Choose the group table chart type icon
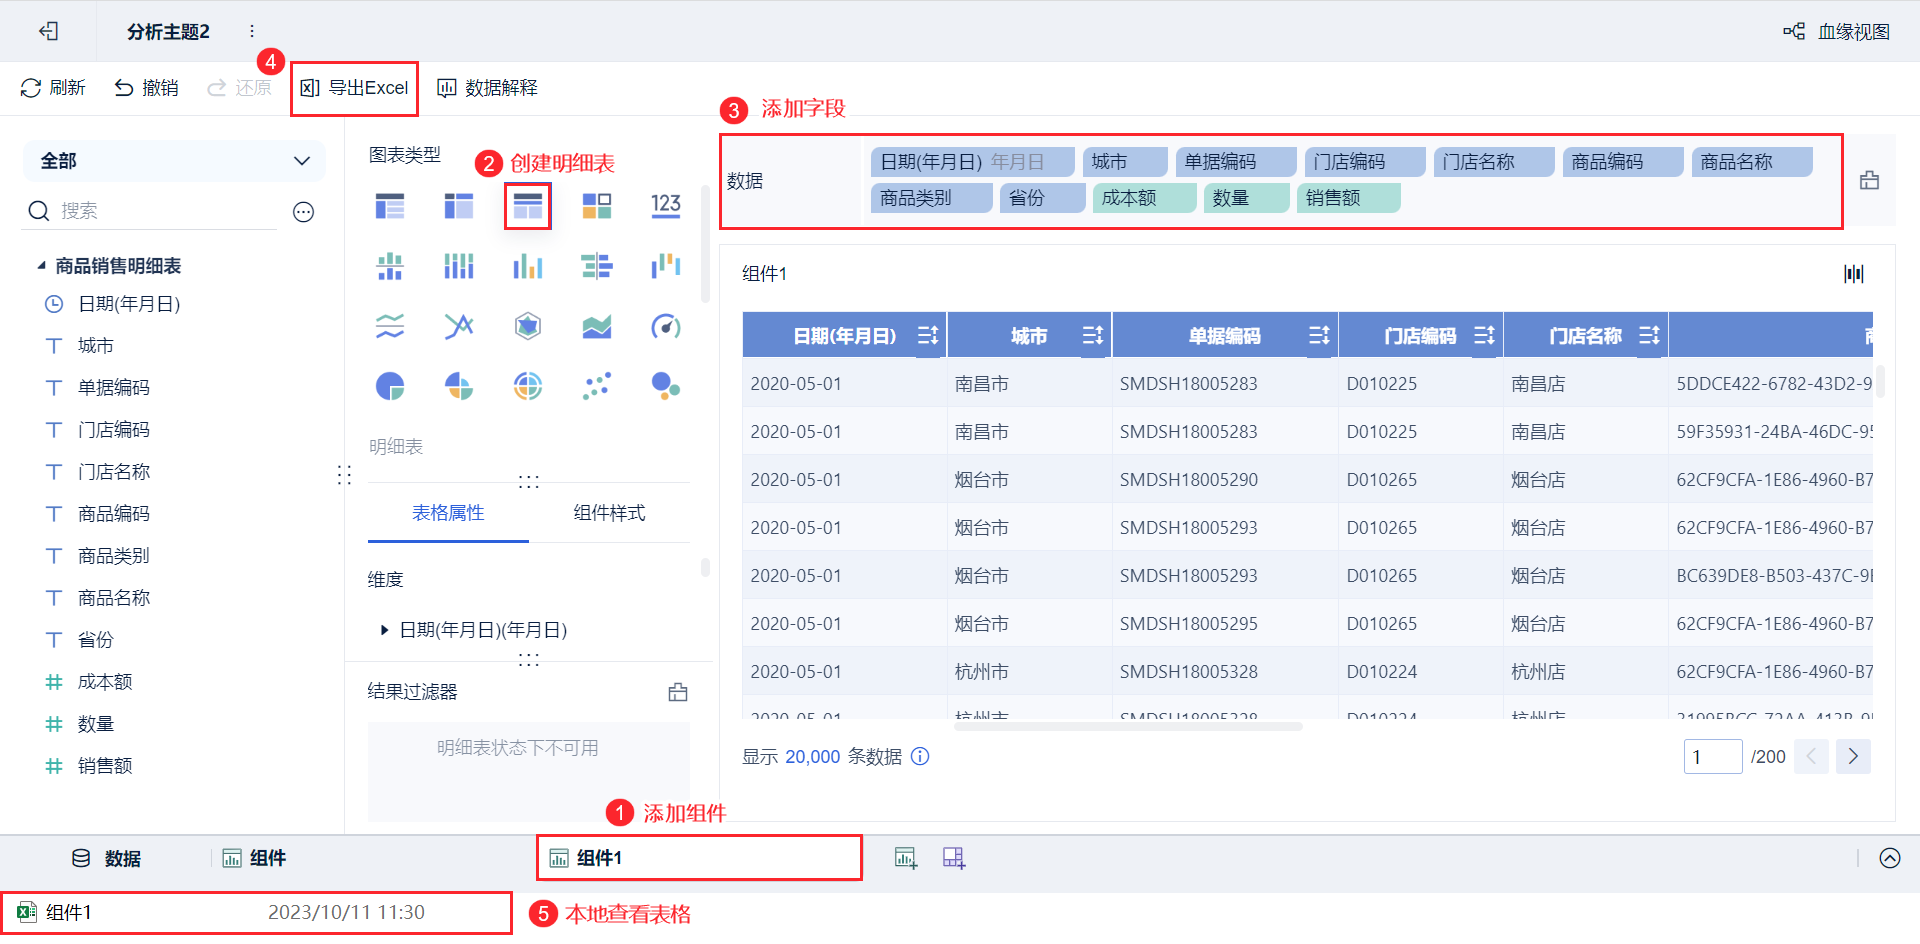This screenshot has height=944, width=1920. (390, 206)
